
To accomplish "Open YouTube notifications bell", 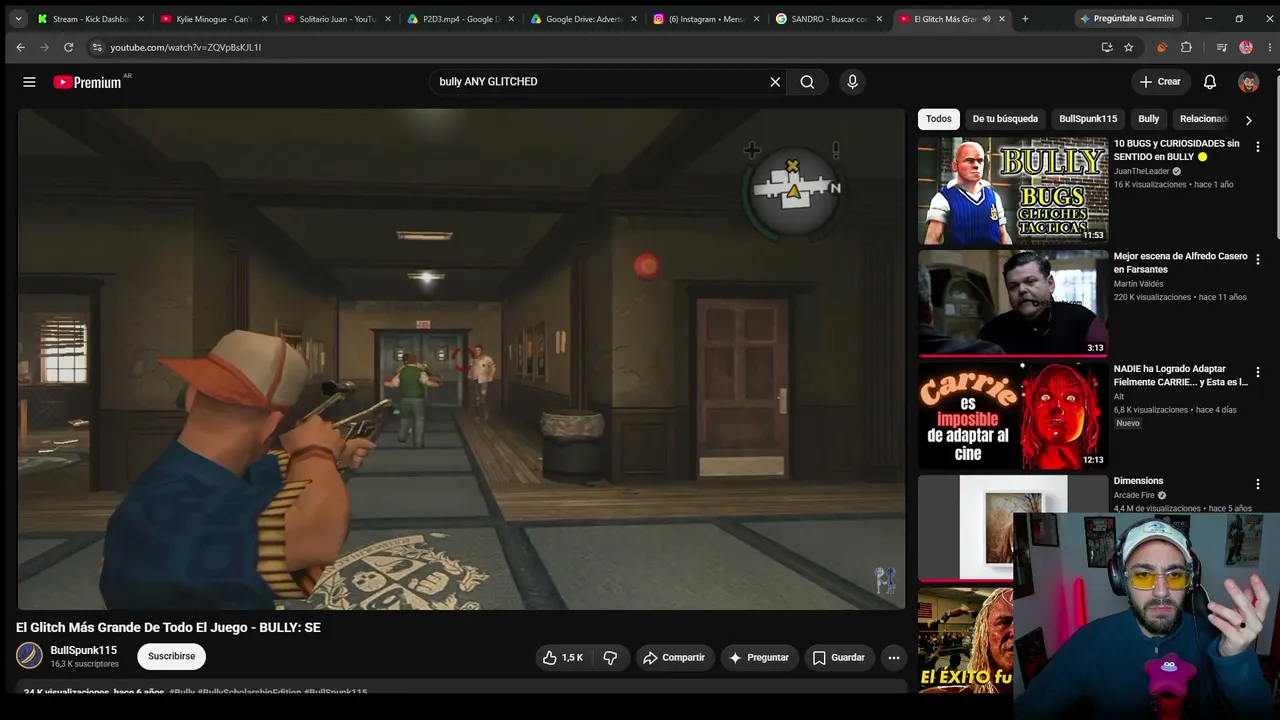I will click(x=1210, y=82).
